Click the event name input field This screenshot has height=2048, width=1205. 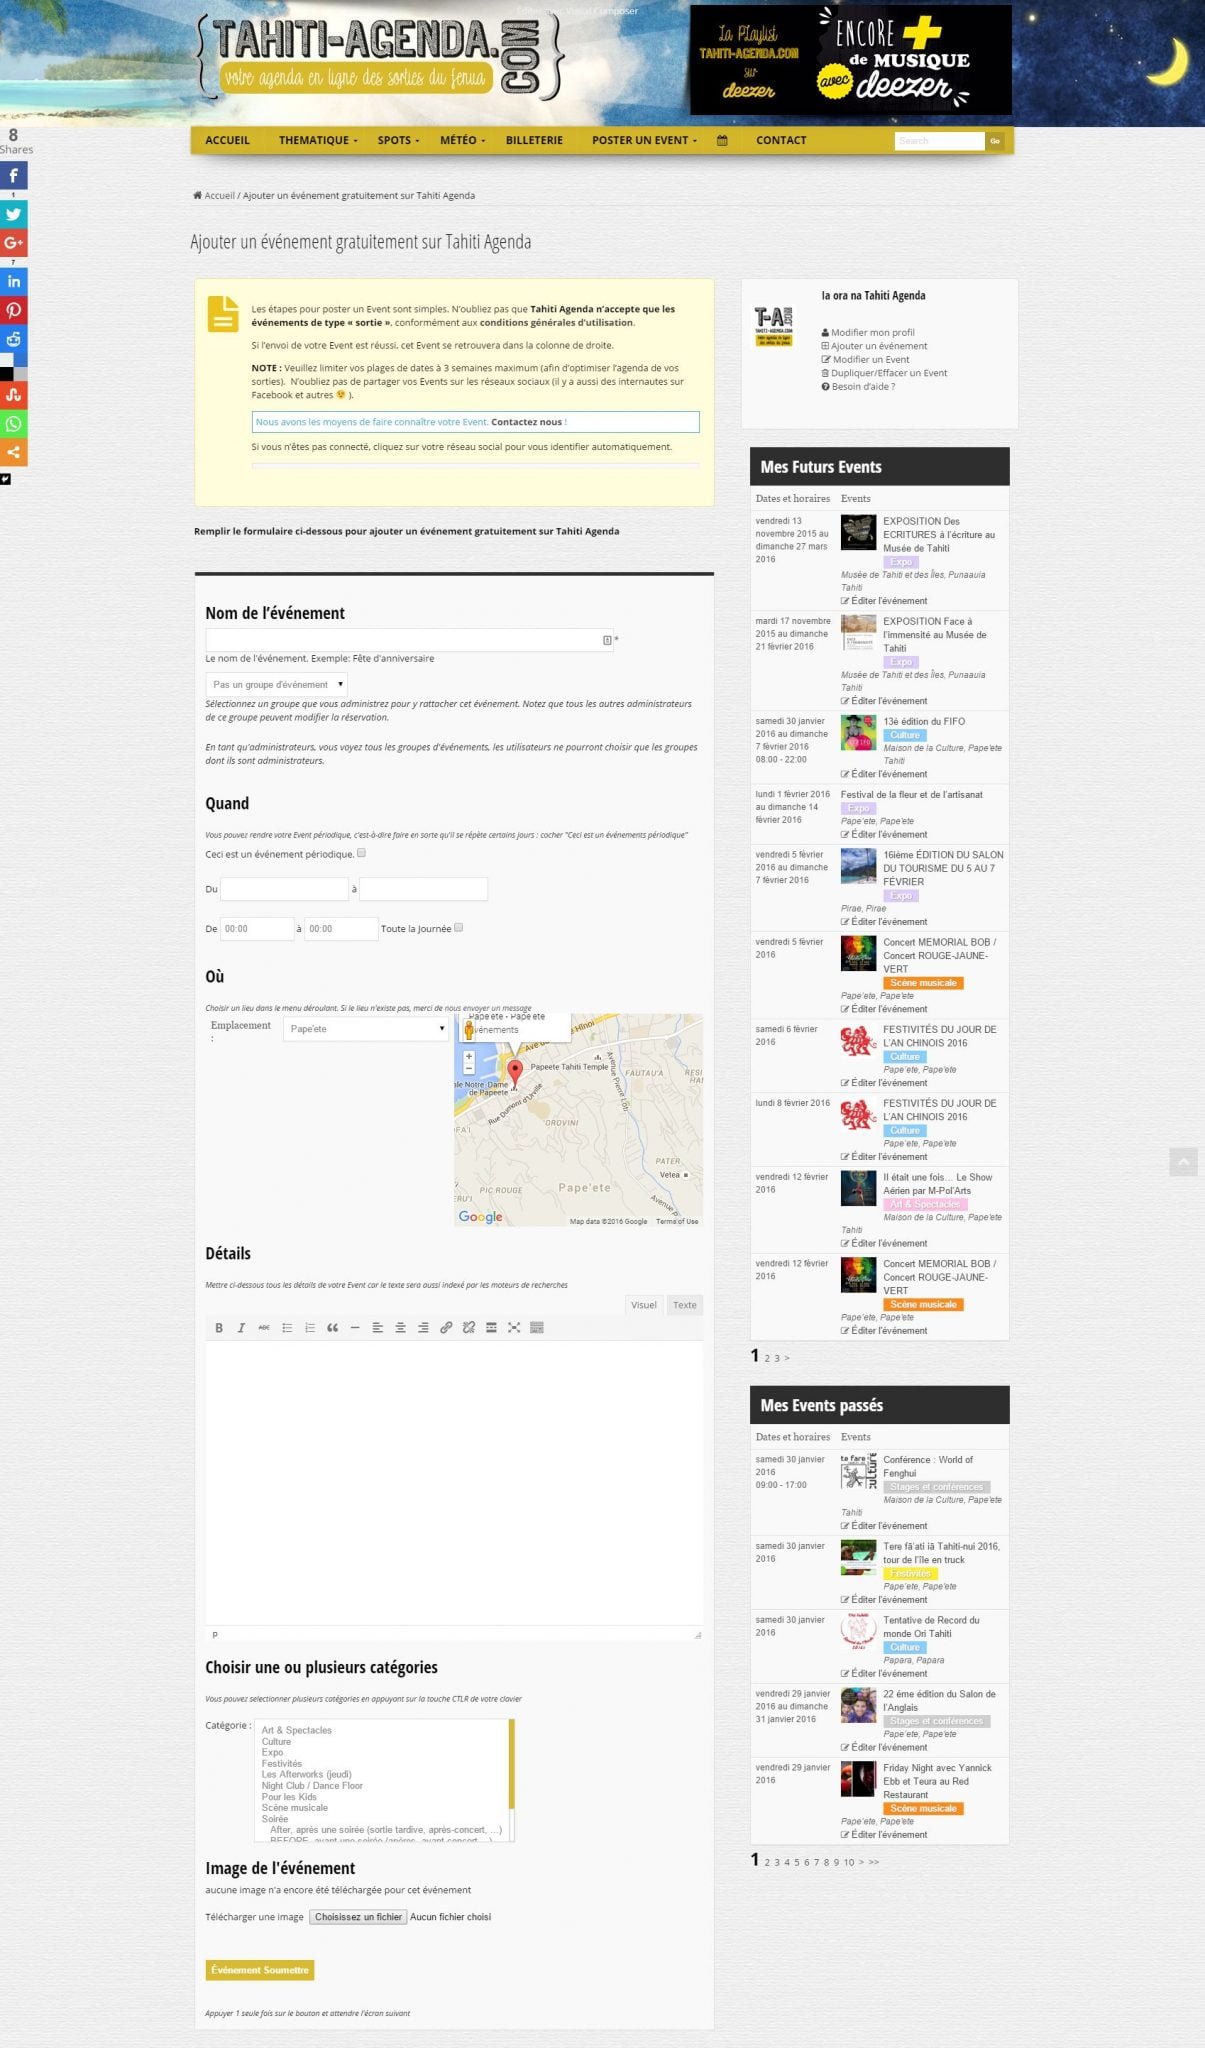pyautogui.click(x=403, y=640)
